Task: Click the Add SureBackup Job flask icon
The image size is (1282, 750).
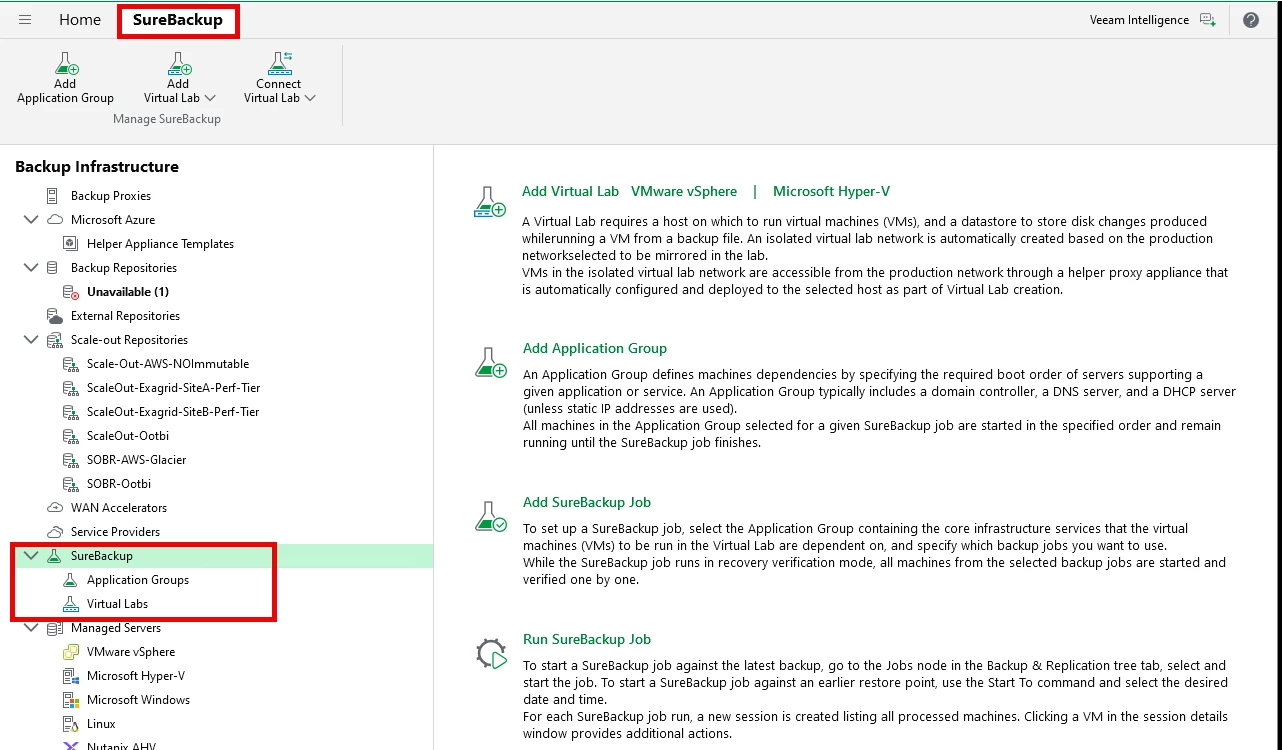Action: [491, 517]
